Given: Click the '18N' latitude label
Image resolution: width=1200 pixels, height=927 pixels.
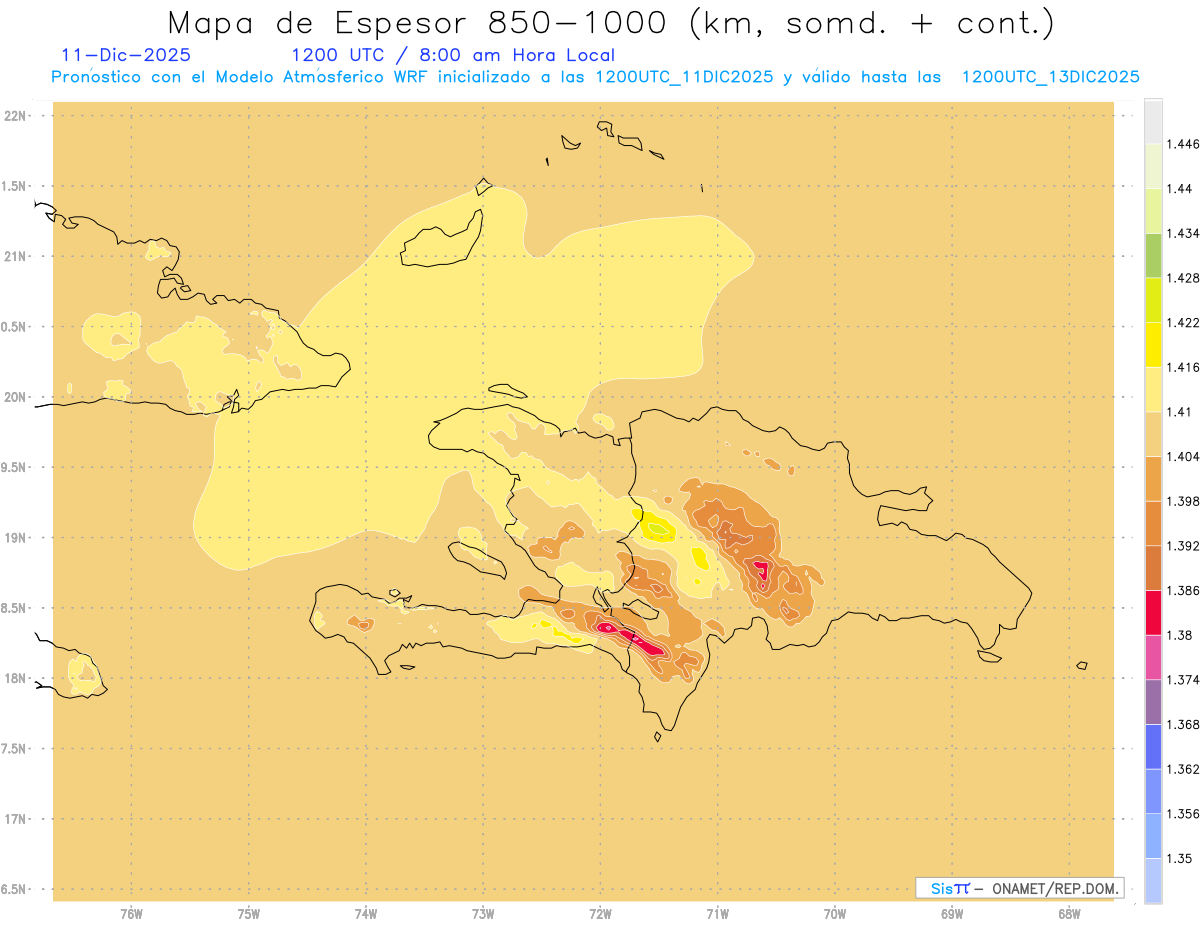Looking at the screenshot, I should (15, 678).
